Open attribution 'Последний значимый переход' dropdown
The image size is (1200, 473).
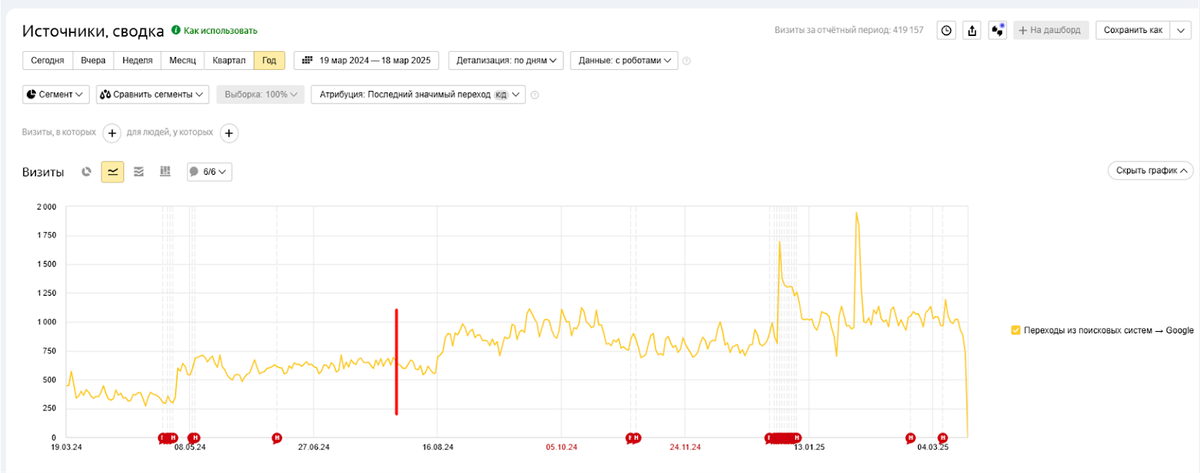[x=419, y=95]
